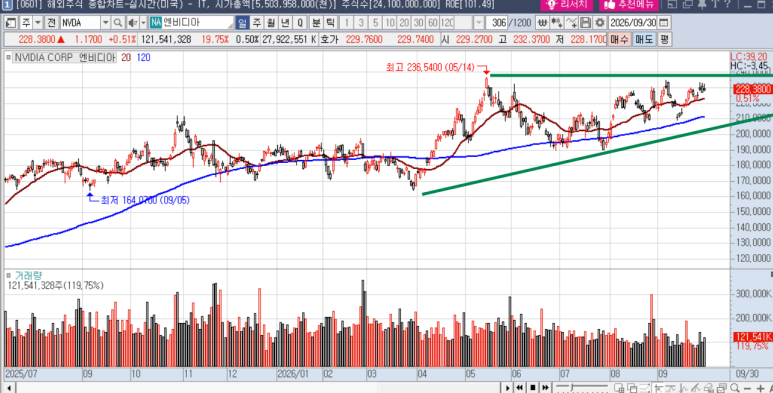Select the 주 weekly period button
Screen dimensions: 773x393
pos(256,23)
